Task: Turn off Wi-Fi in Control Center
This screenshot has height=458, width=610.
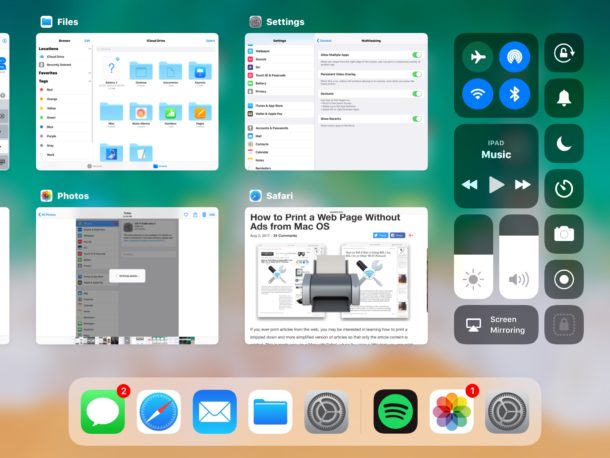Action: pos(477,94)
